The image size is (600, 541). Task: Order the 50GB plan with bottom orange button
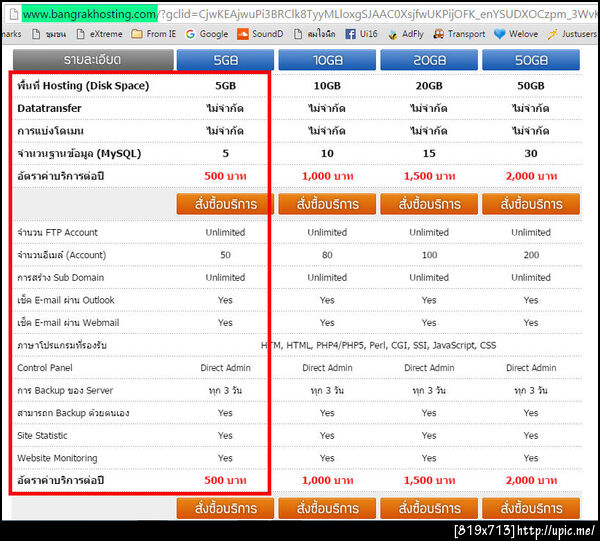point(531,508)
